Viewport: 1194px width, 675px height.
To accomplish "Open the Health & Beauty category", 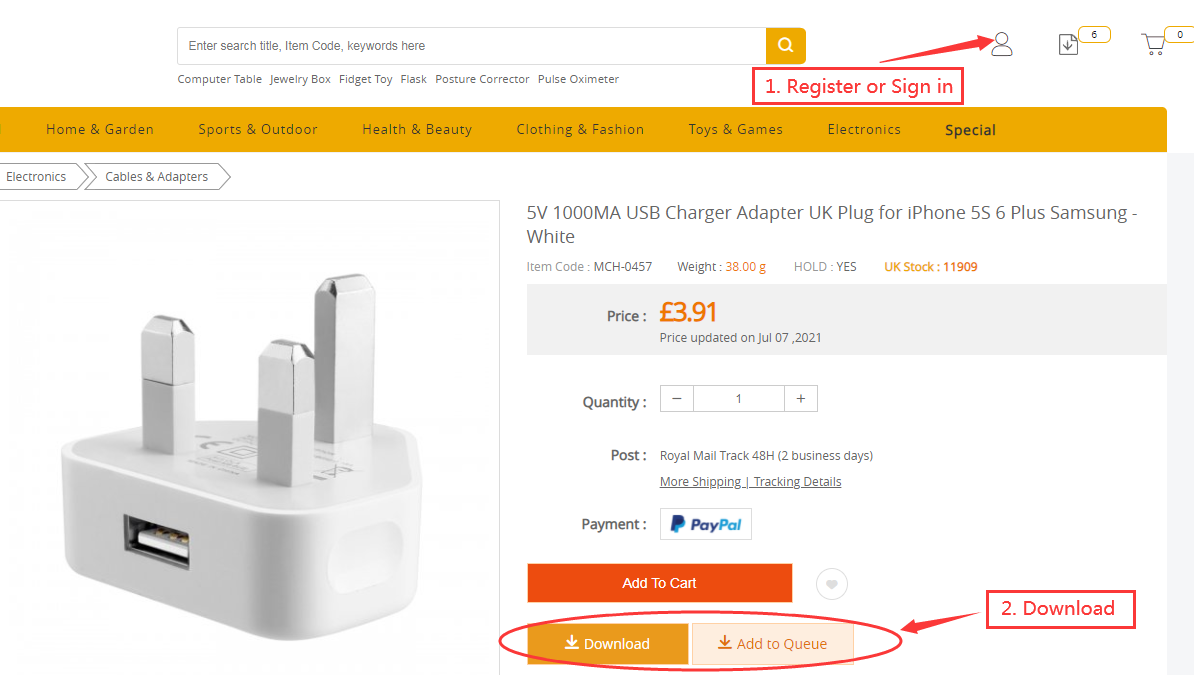I will (x=417, y=129).
